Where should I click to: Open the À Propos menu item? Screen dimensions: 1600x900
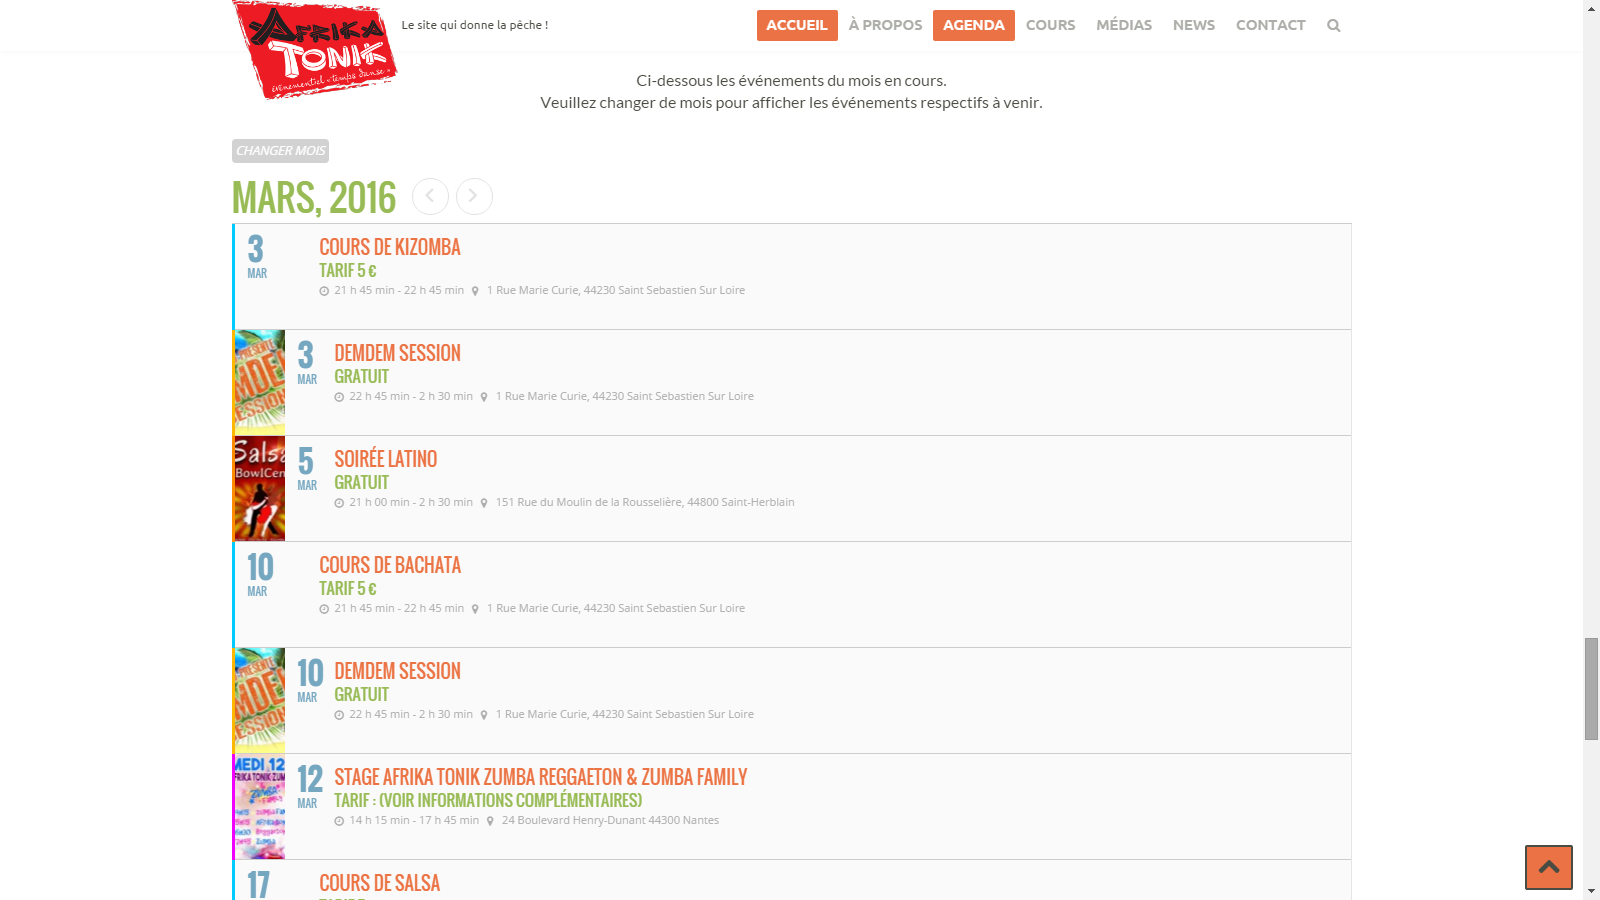point(885,25)
